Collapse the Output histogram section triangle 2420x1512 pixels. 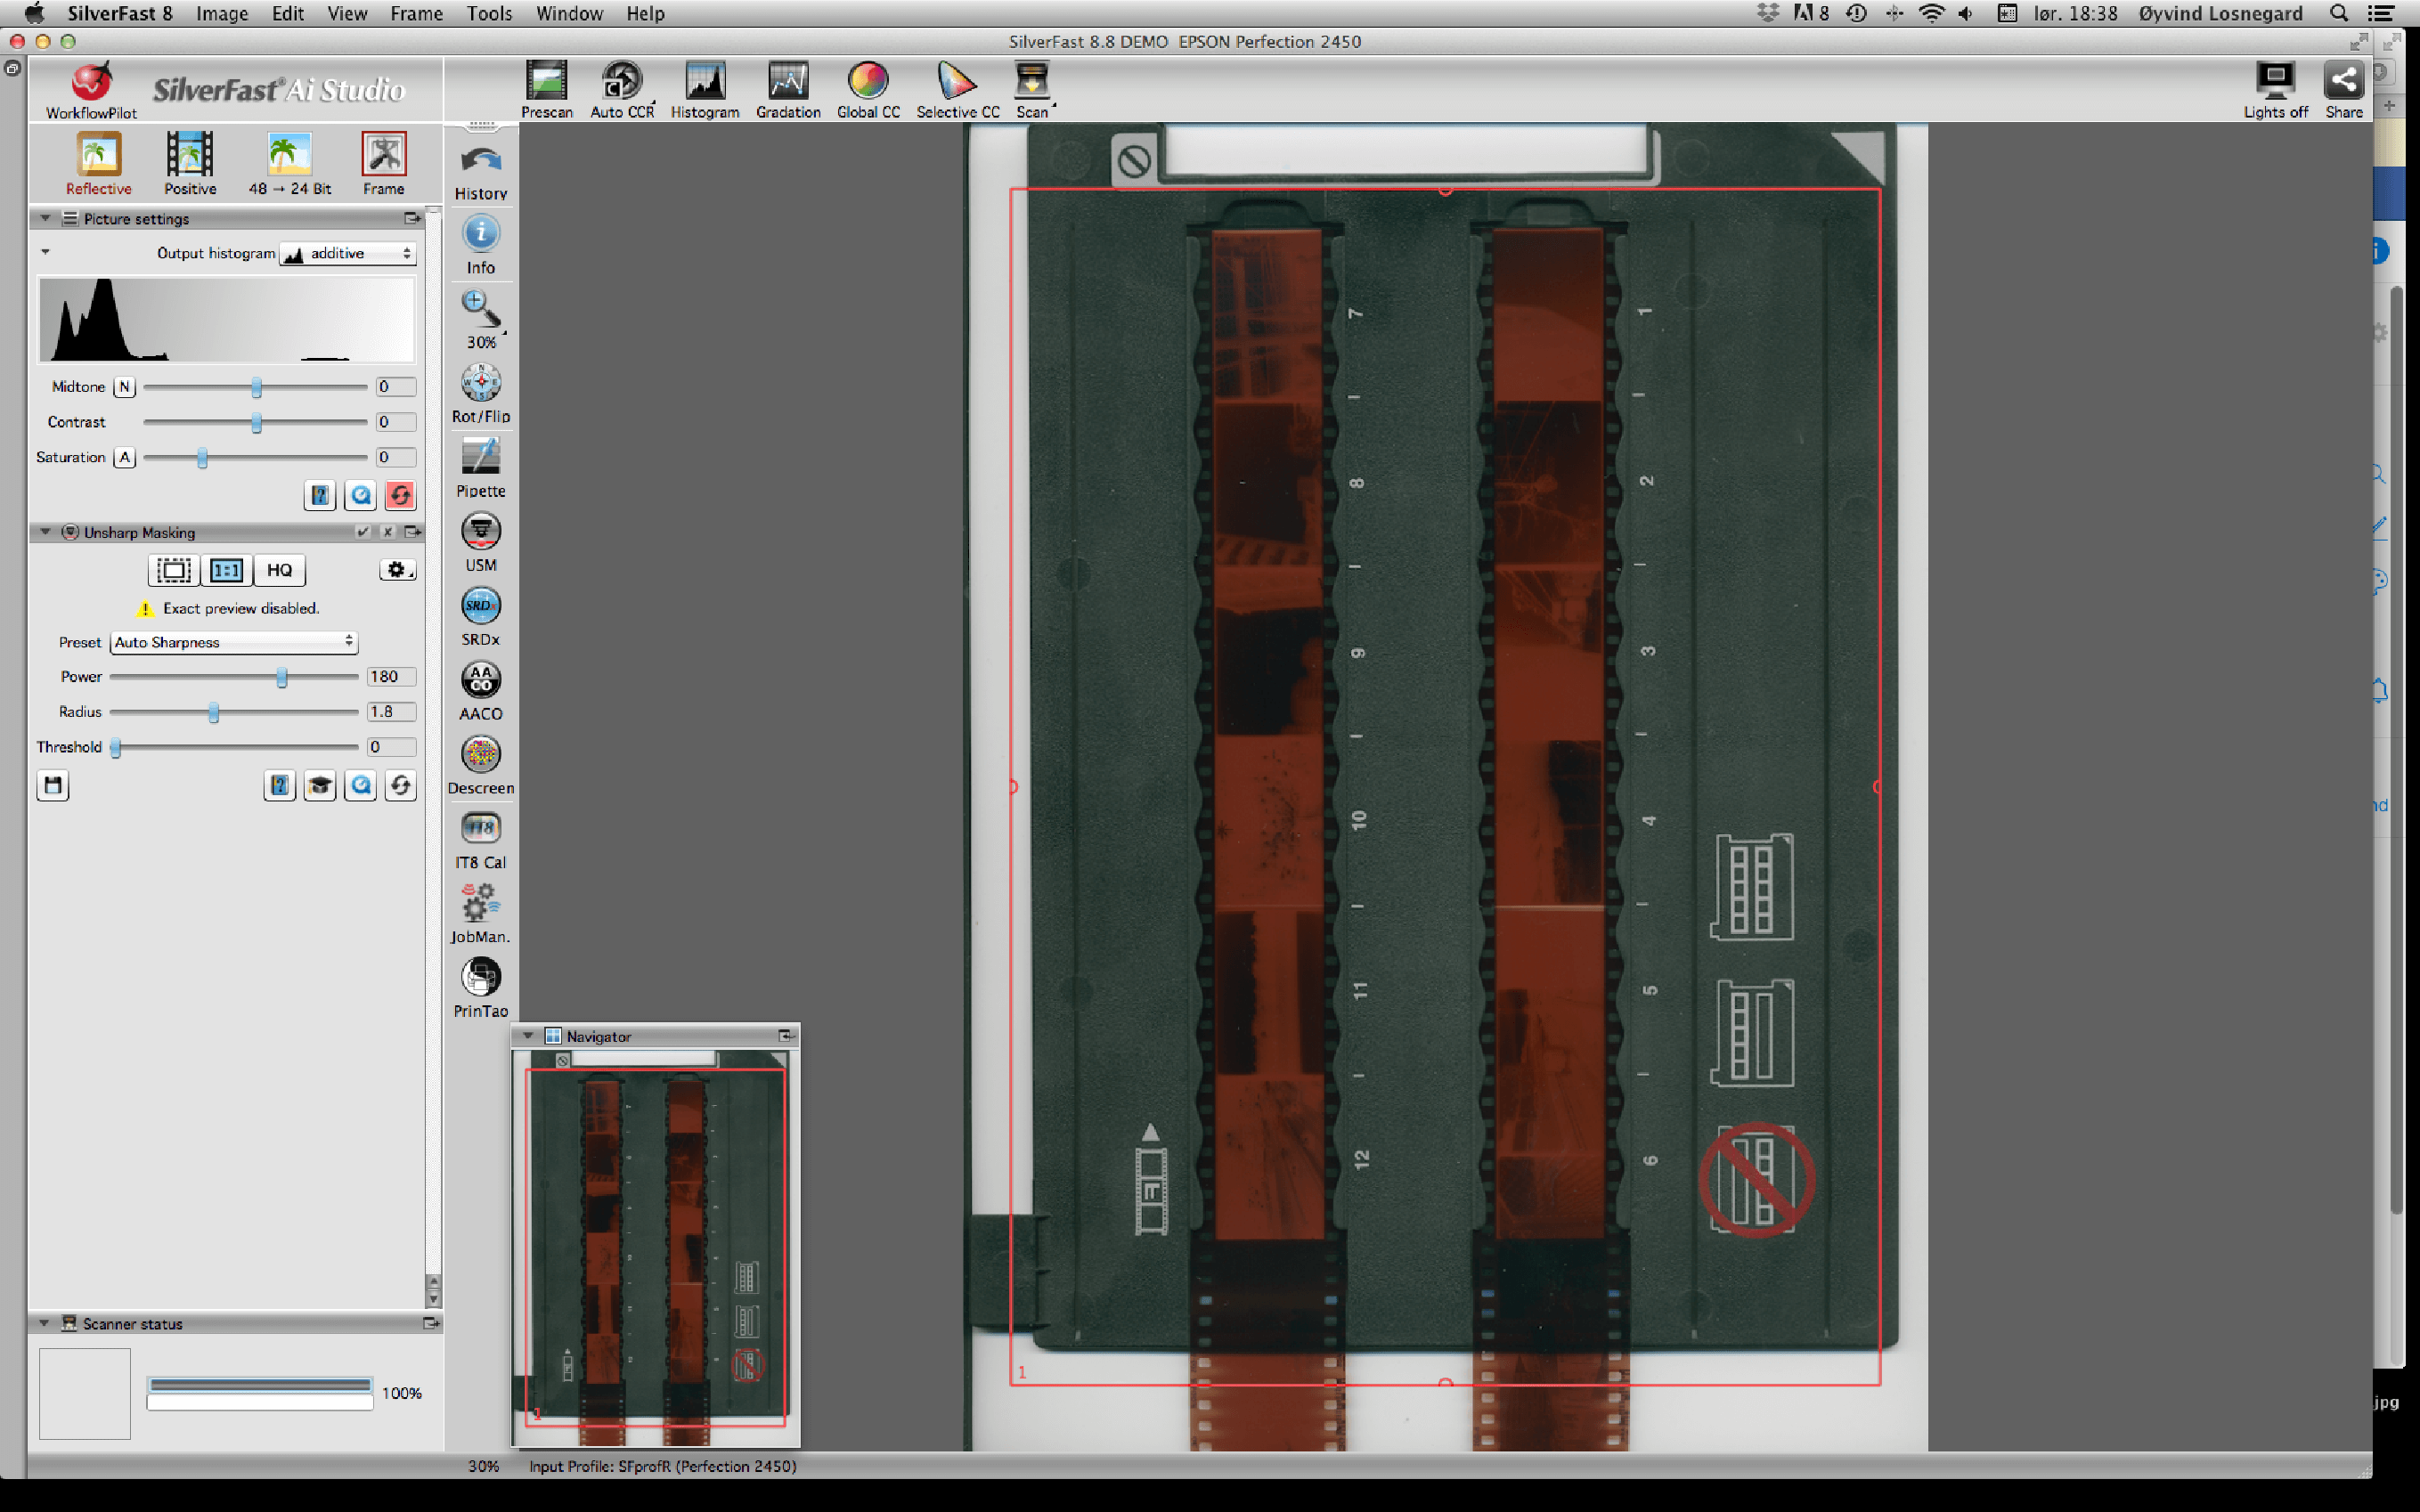pyautogui.click(x=45, y=252)
